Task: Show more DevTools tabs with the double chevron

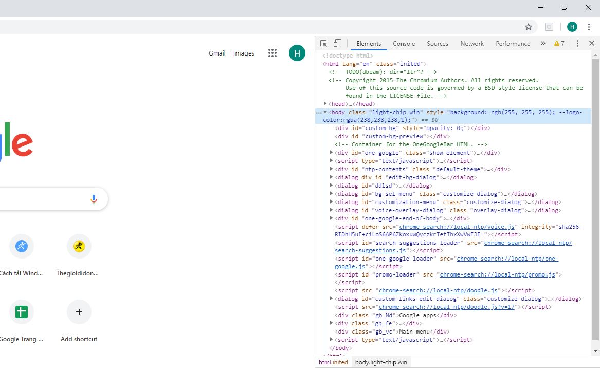Action: click(543, 44)
